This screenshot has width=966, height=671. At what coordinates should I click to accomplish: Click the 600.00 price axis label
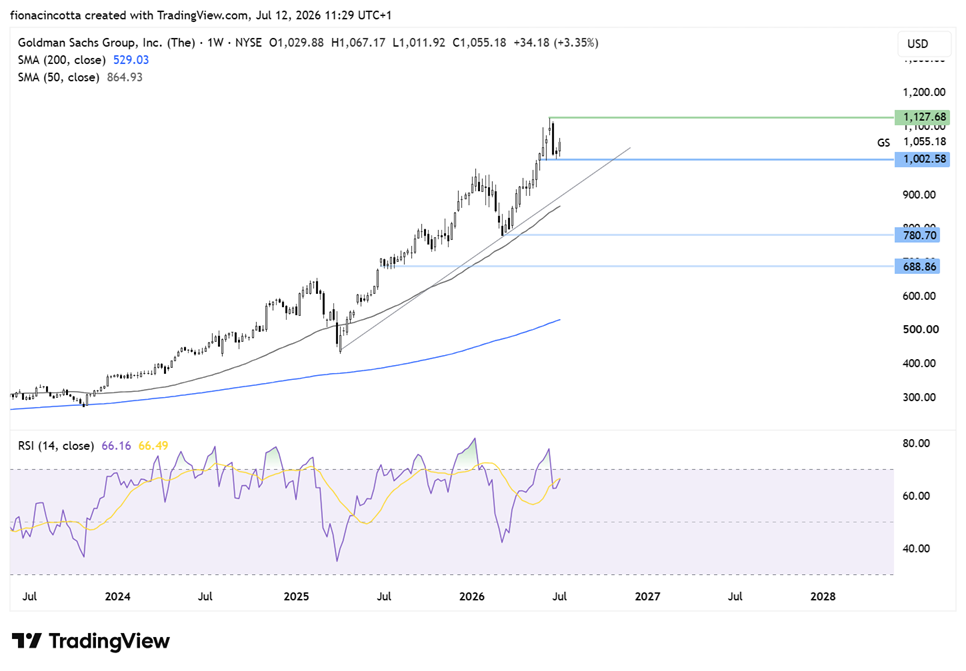pyautogui.click(x=919, y=296)
